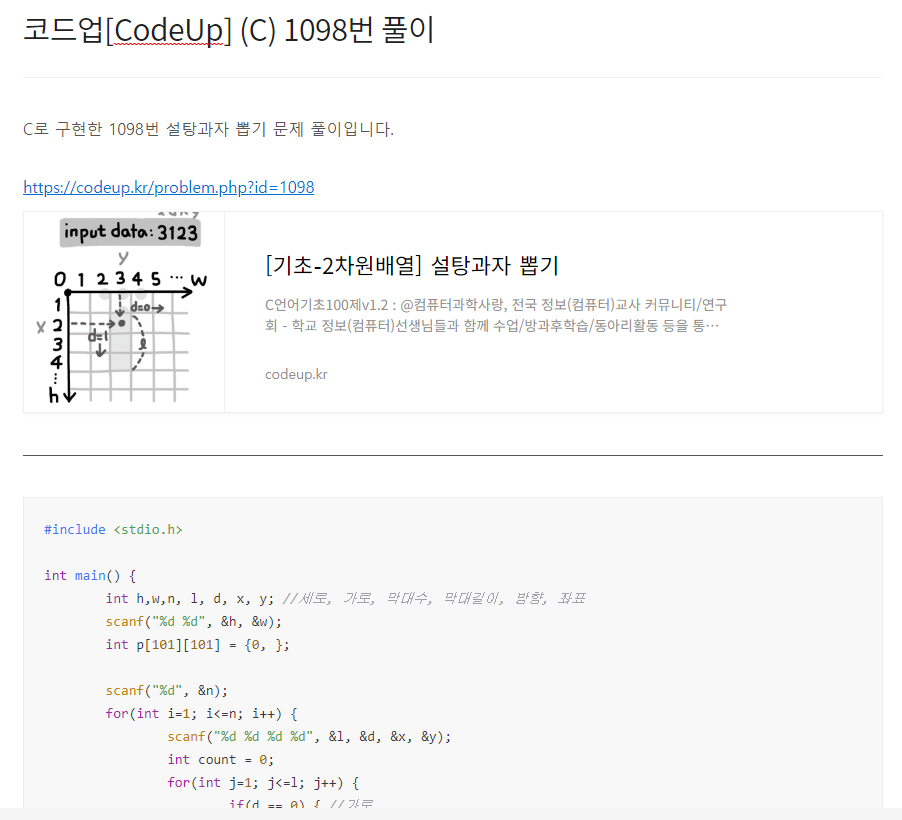Click the scanf("%d %d", &h, &w) line
The width and height of the screenshot is (902, 820).
tap(193, 621)
